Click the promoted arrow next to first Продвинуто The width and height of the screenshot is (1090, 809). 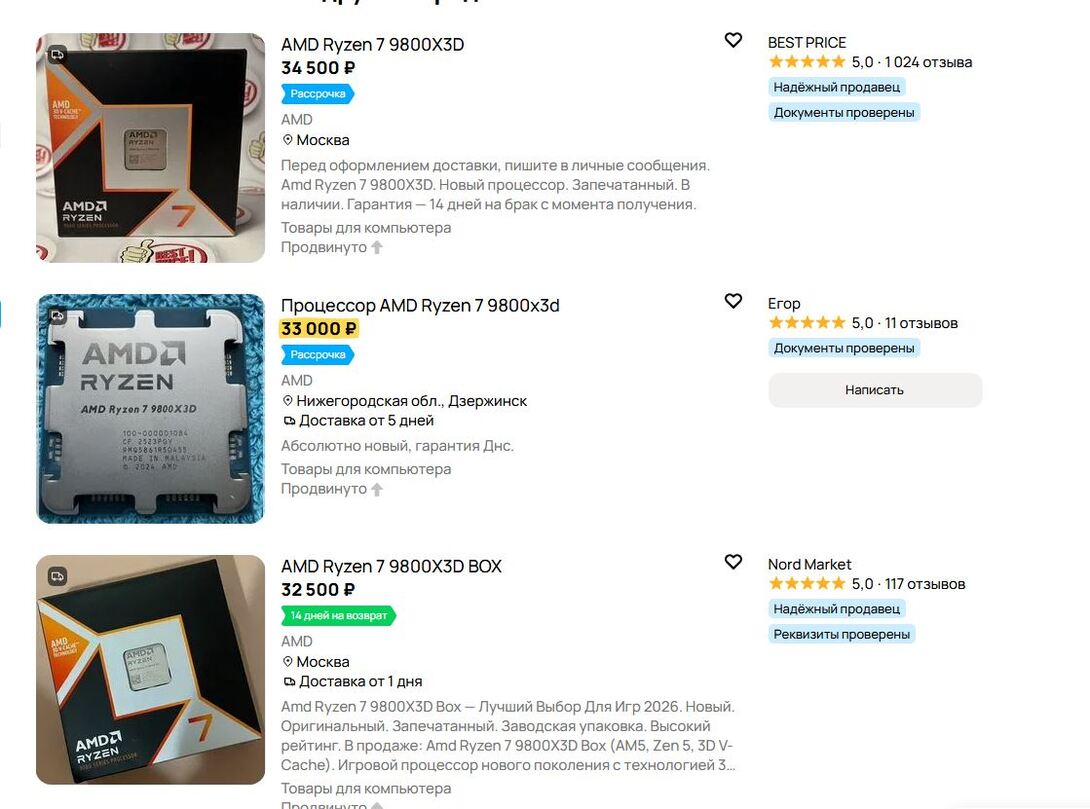coord(377,247)
